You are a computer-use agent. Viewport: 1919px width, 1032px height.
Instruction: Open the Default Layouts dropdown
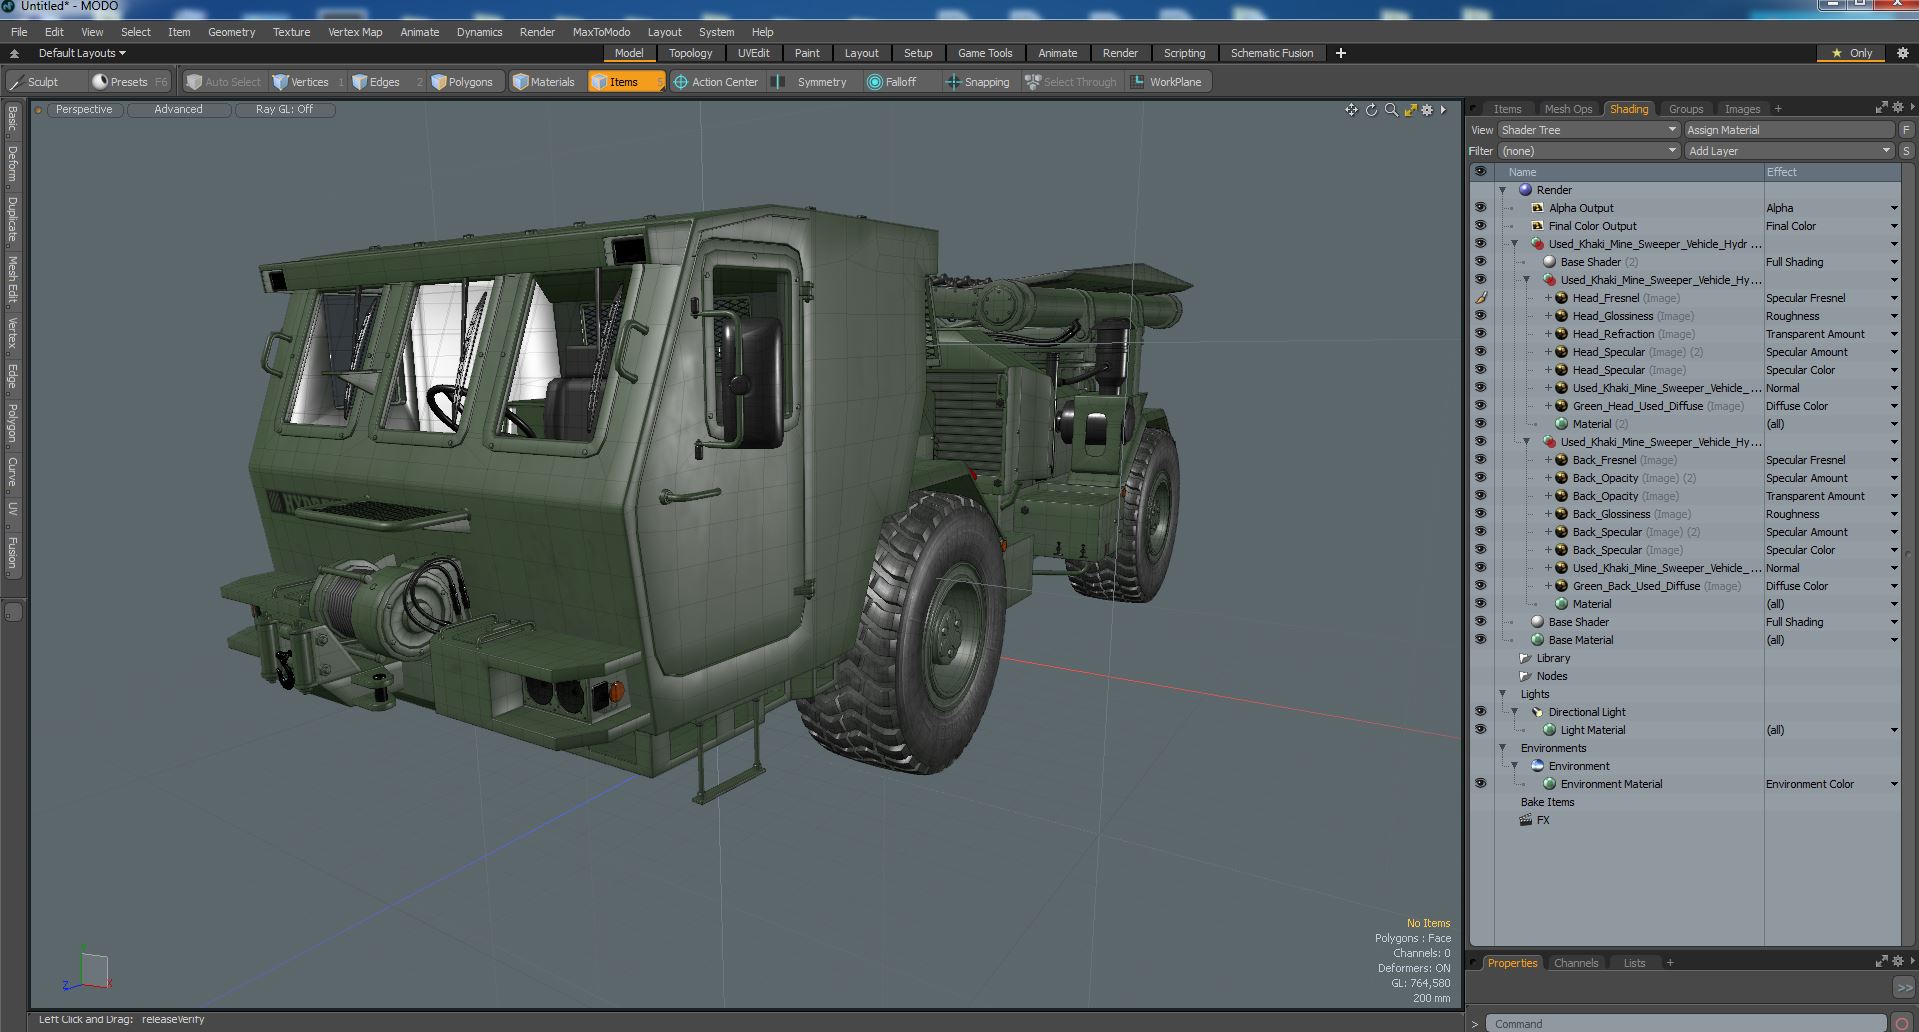point(82,53)
